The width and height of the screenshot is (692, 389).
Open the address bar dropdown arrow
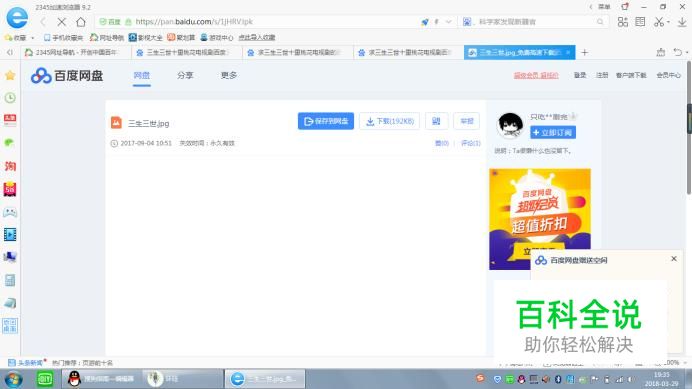[x=448, y=22]
